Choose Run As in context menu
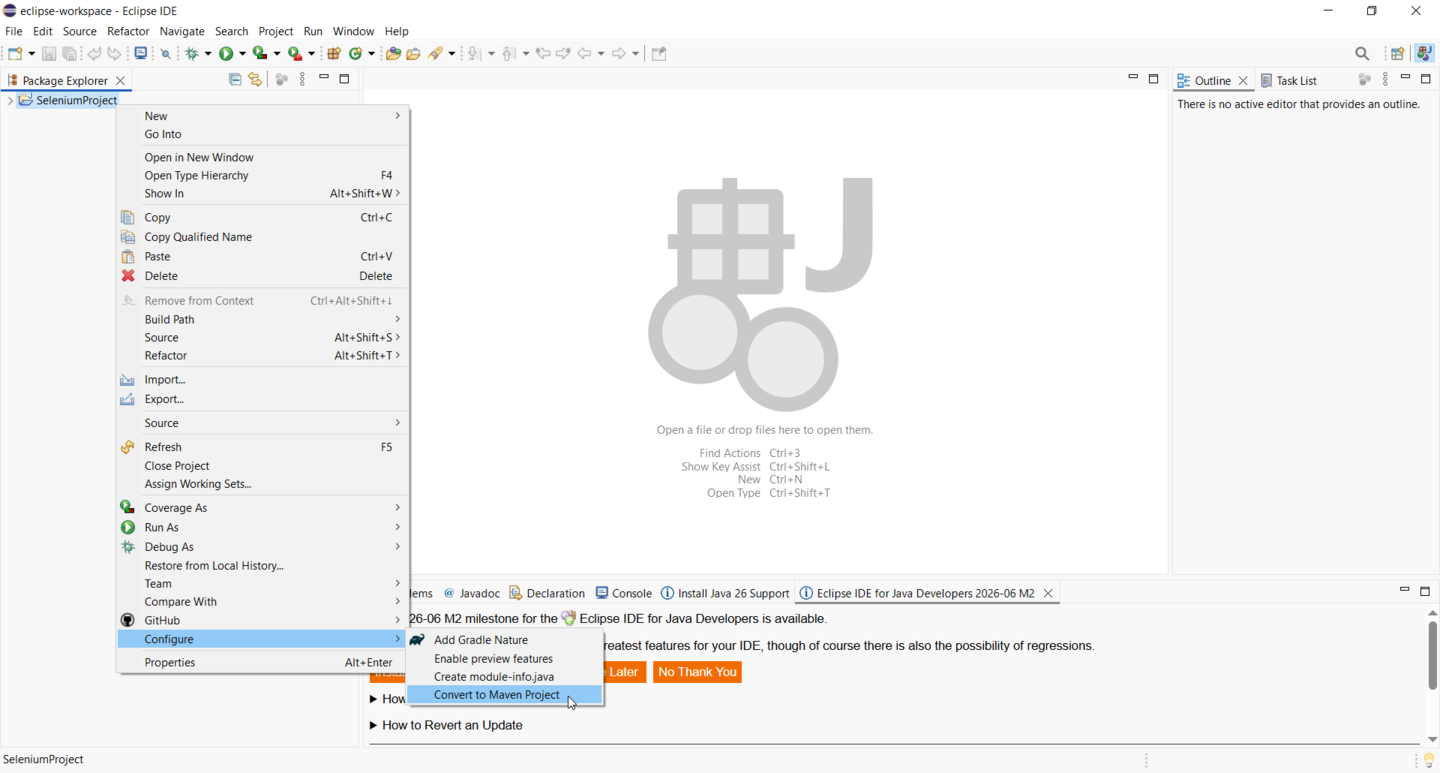This screenshot has height=773, width=1440. [x=262, y=527]
